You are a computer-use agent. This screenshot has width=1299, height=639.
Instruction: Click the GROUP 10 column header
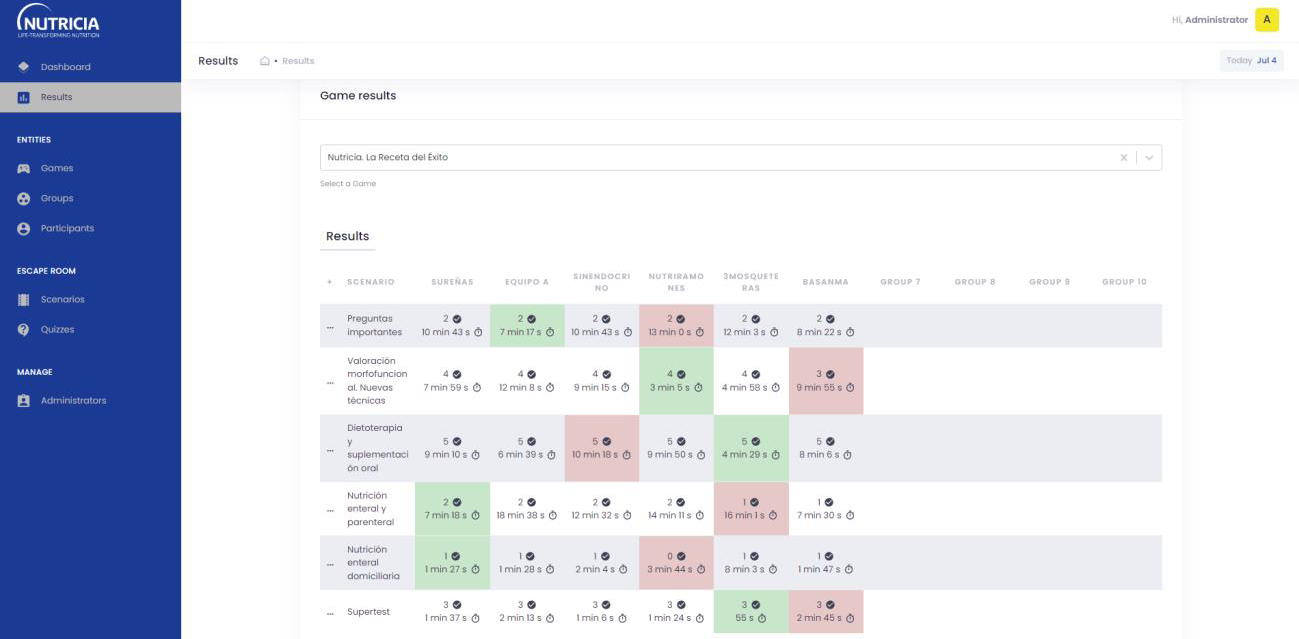pyautogui.click(x=1125, y=282)
